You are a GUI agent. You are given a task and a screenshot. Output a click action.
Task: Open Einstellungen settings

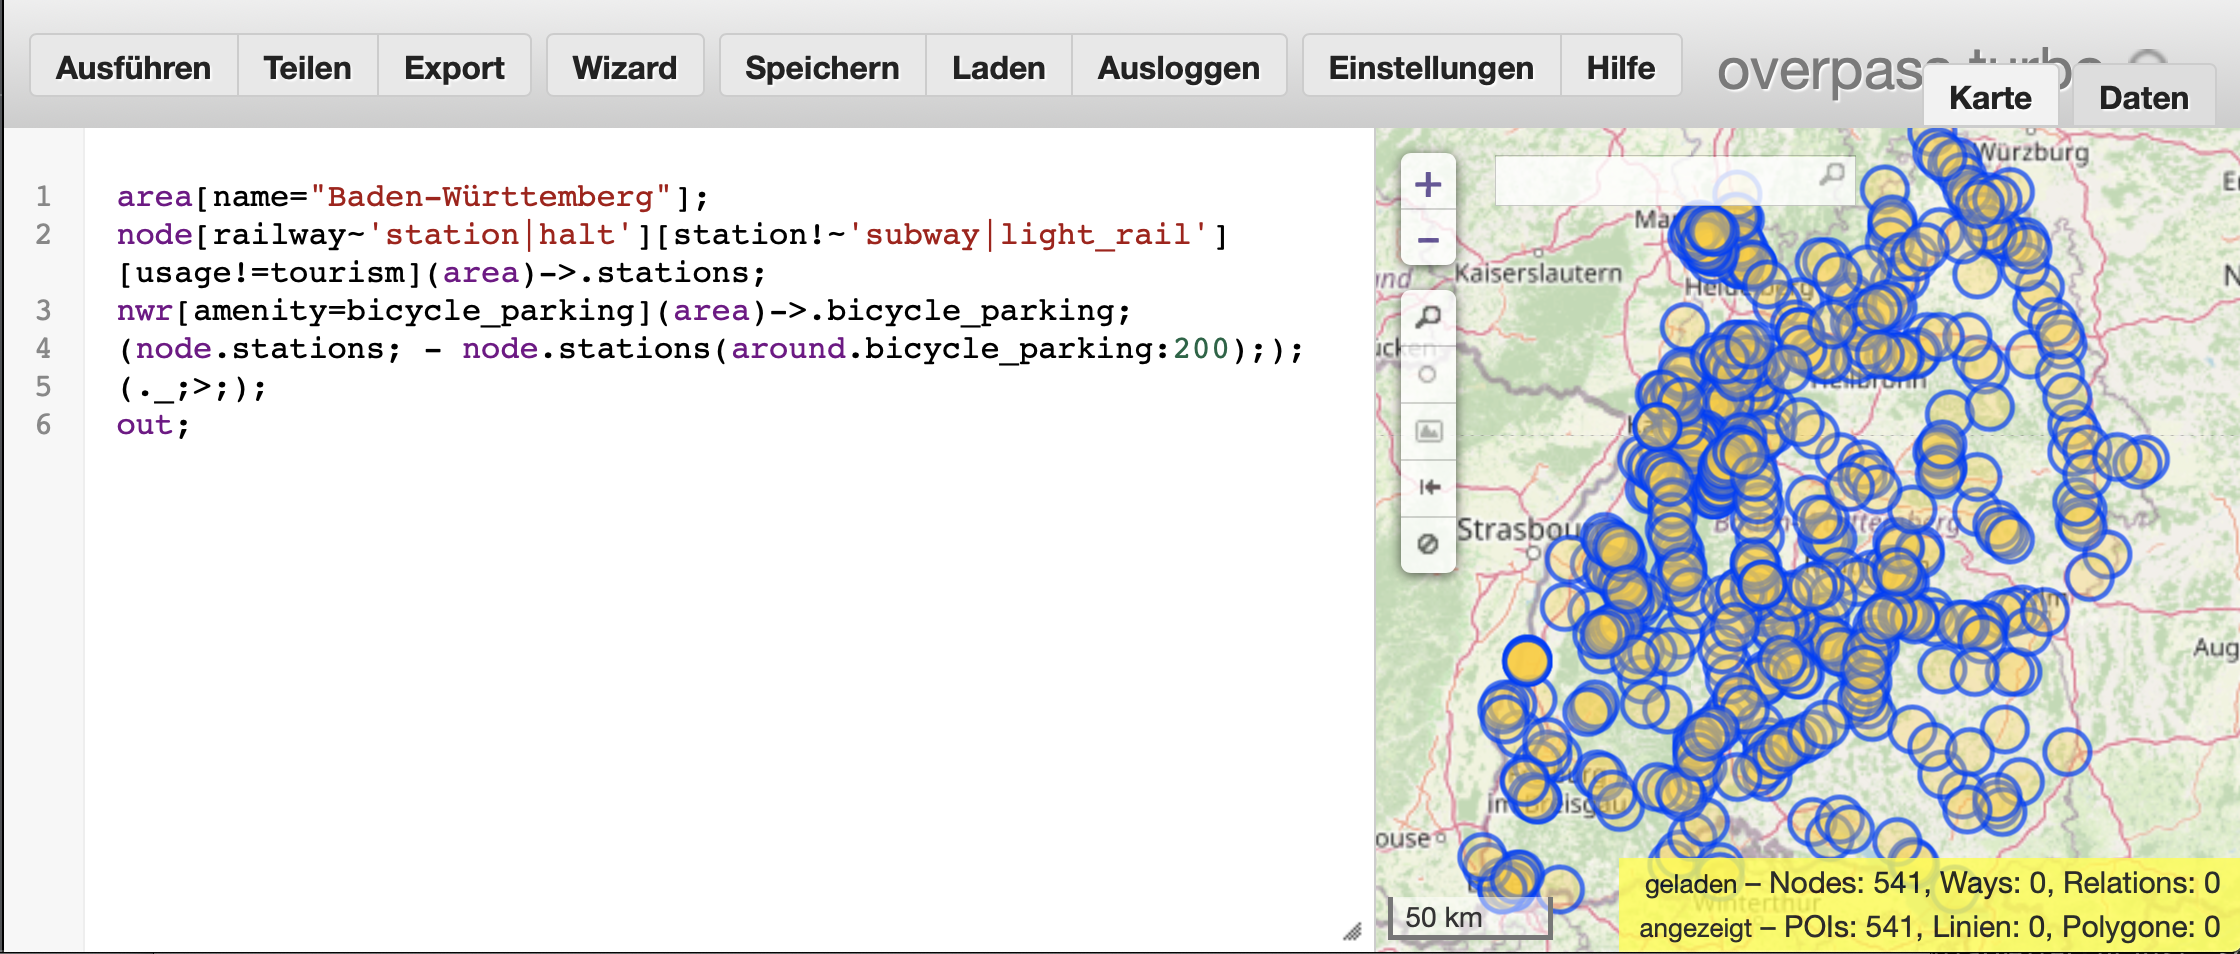click(1430, 68)
